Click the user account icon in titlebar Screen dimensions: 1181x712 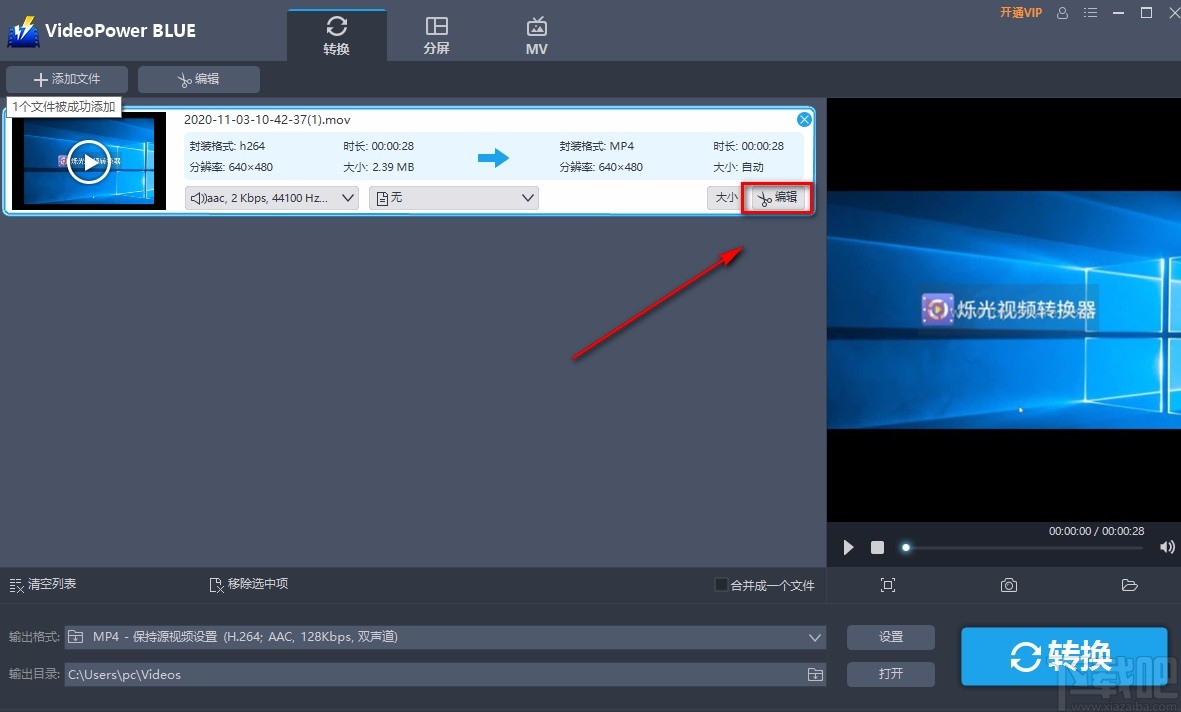click(1062, 13)
